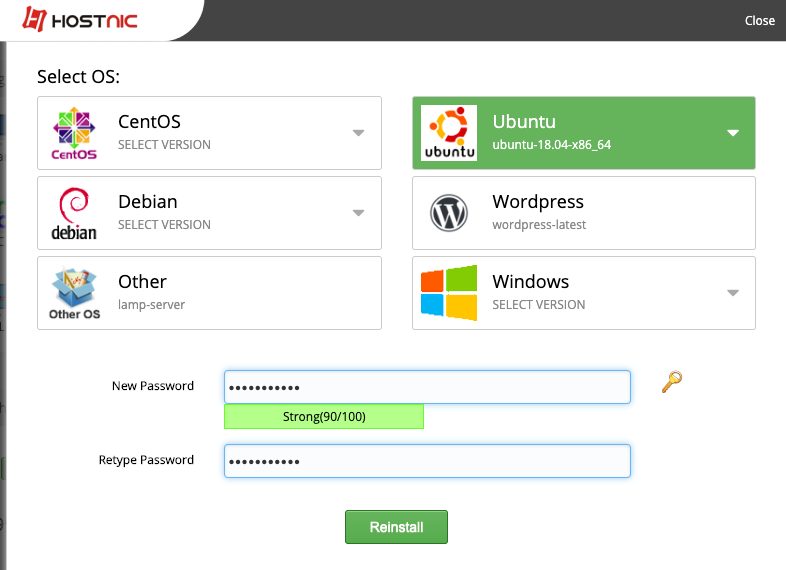The height and width of the screenshot is (570, 786).
Task: Click the Other OS box icon
Action: [74, 293]
